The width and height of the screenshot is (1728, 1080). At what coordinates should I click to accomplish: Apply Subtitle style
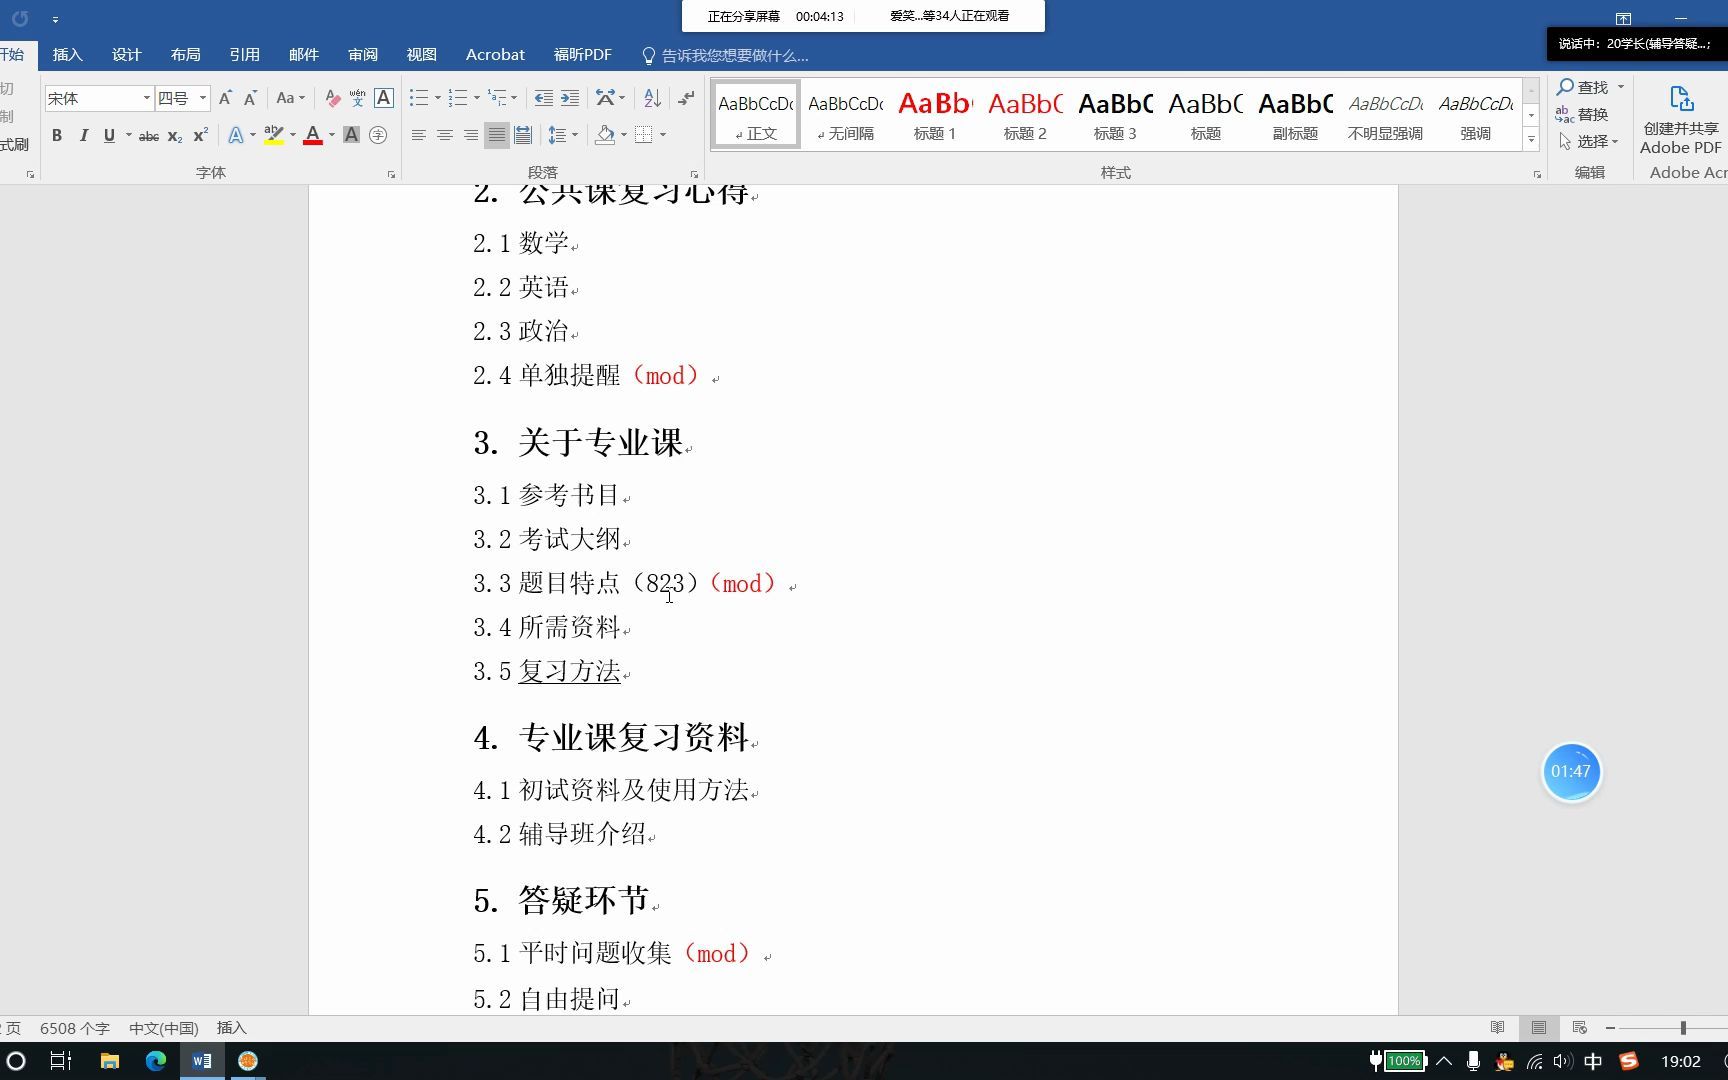(x=1295, y=115)
